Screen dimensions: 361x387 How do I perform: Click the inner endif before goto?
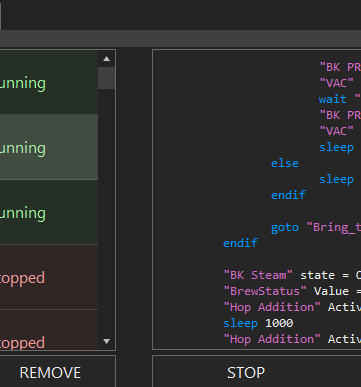pyautogui.click(x=288, y=195)
